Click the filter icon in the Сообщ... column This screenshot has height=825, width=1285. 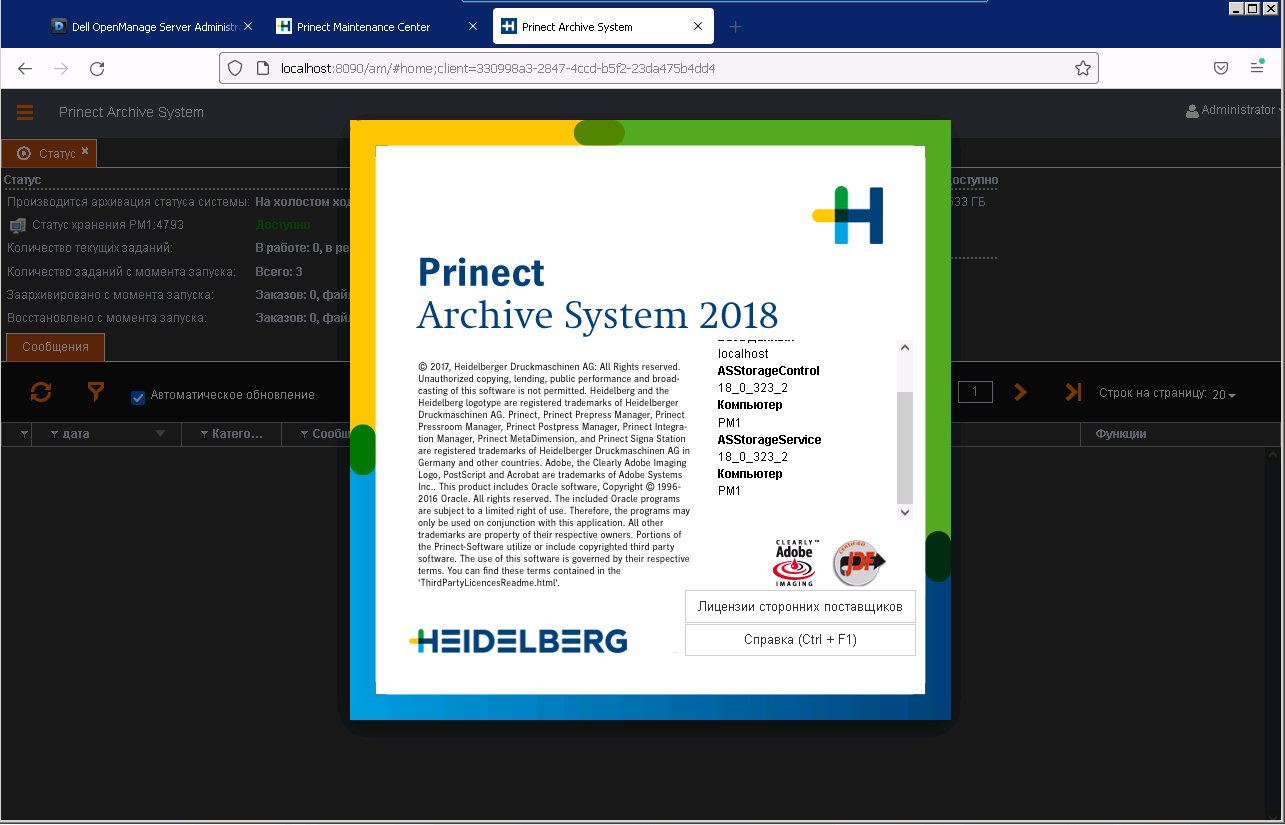(x=304, y=434)
